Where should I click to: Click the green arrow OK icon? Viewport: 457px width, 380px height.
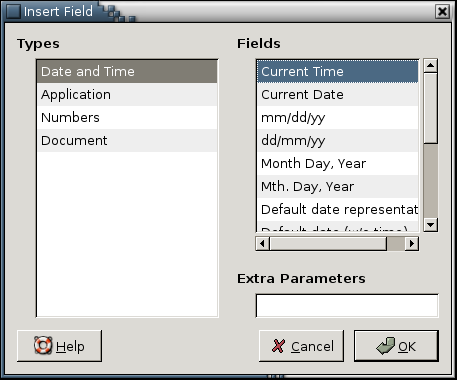click(x=386, y=345)
